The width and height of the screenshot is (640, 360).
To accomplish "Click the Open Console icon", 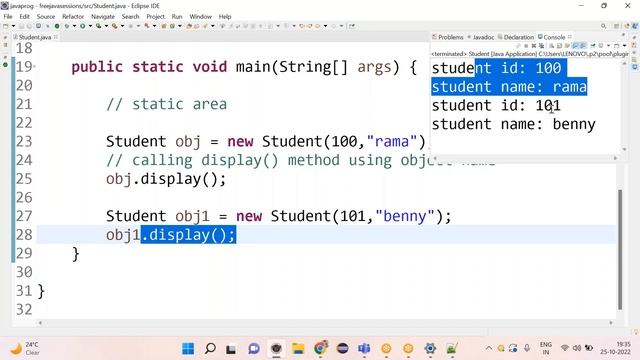I will 616,46.
